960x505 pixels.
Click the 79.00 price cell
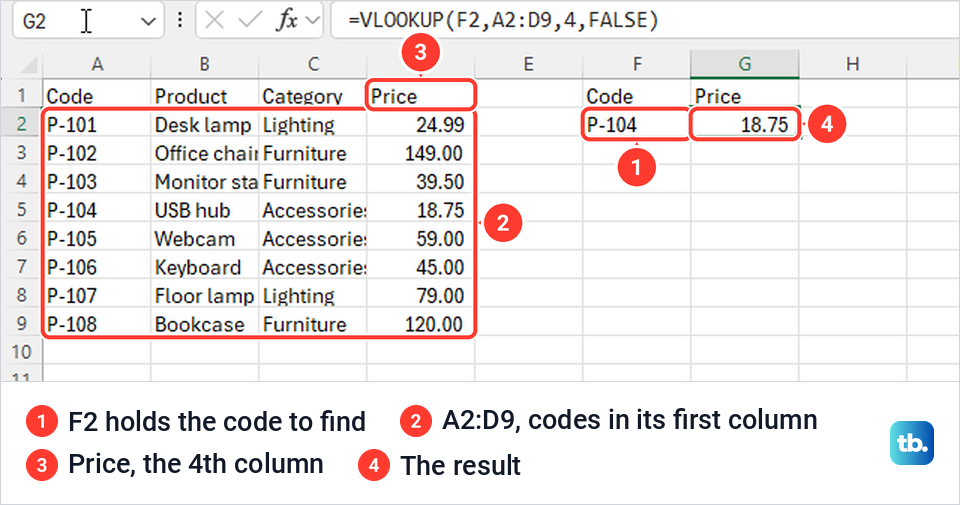[421, 295]
